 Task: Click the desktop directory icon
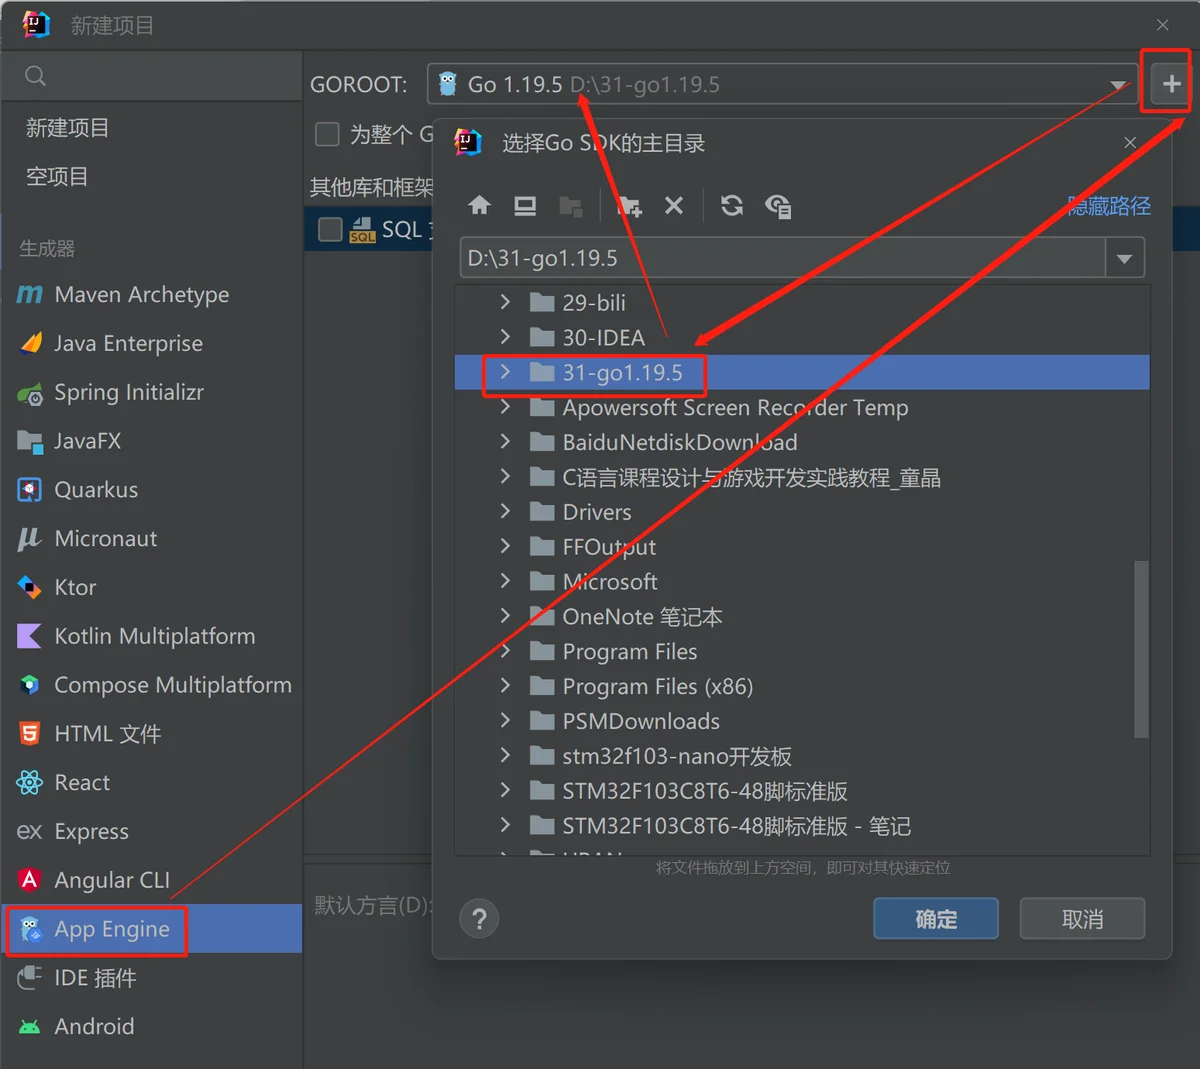(x=525, y=205)
